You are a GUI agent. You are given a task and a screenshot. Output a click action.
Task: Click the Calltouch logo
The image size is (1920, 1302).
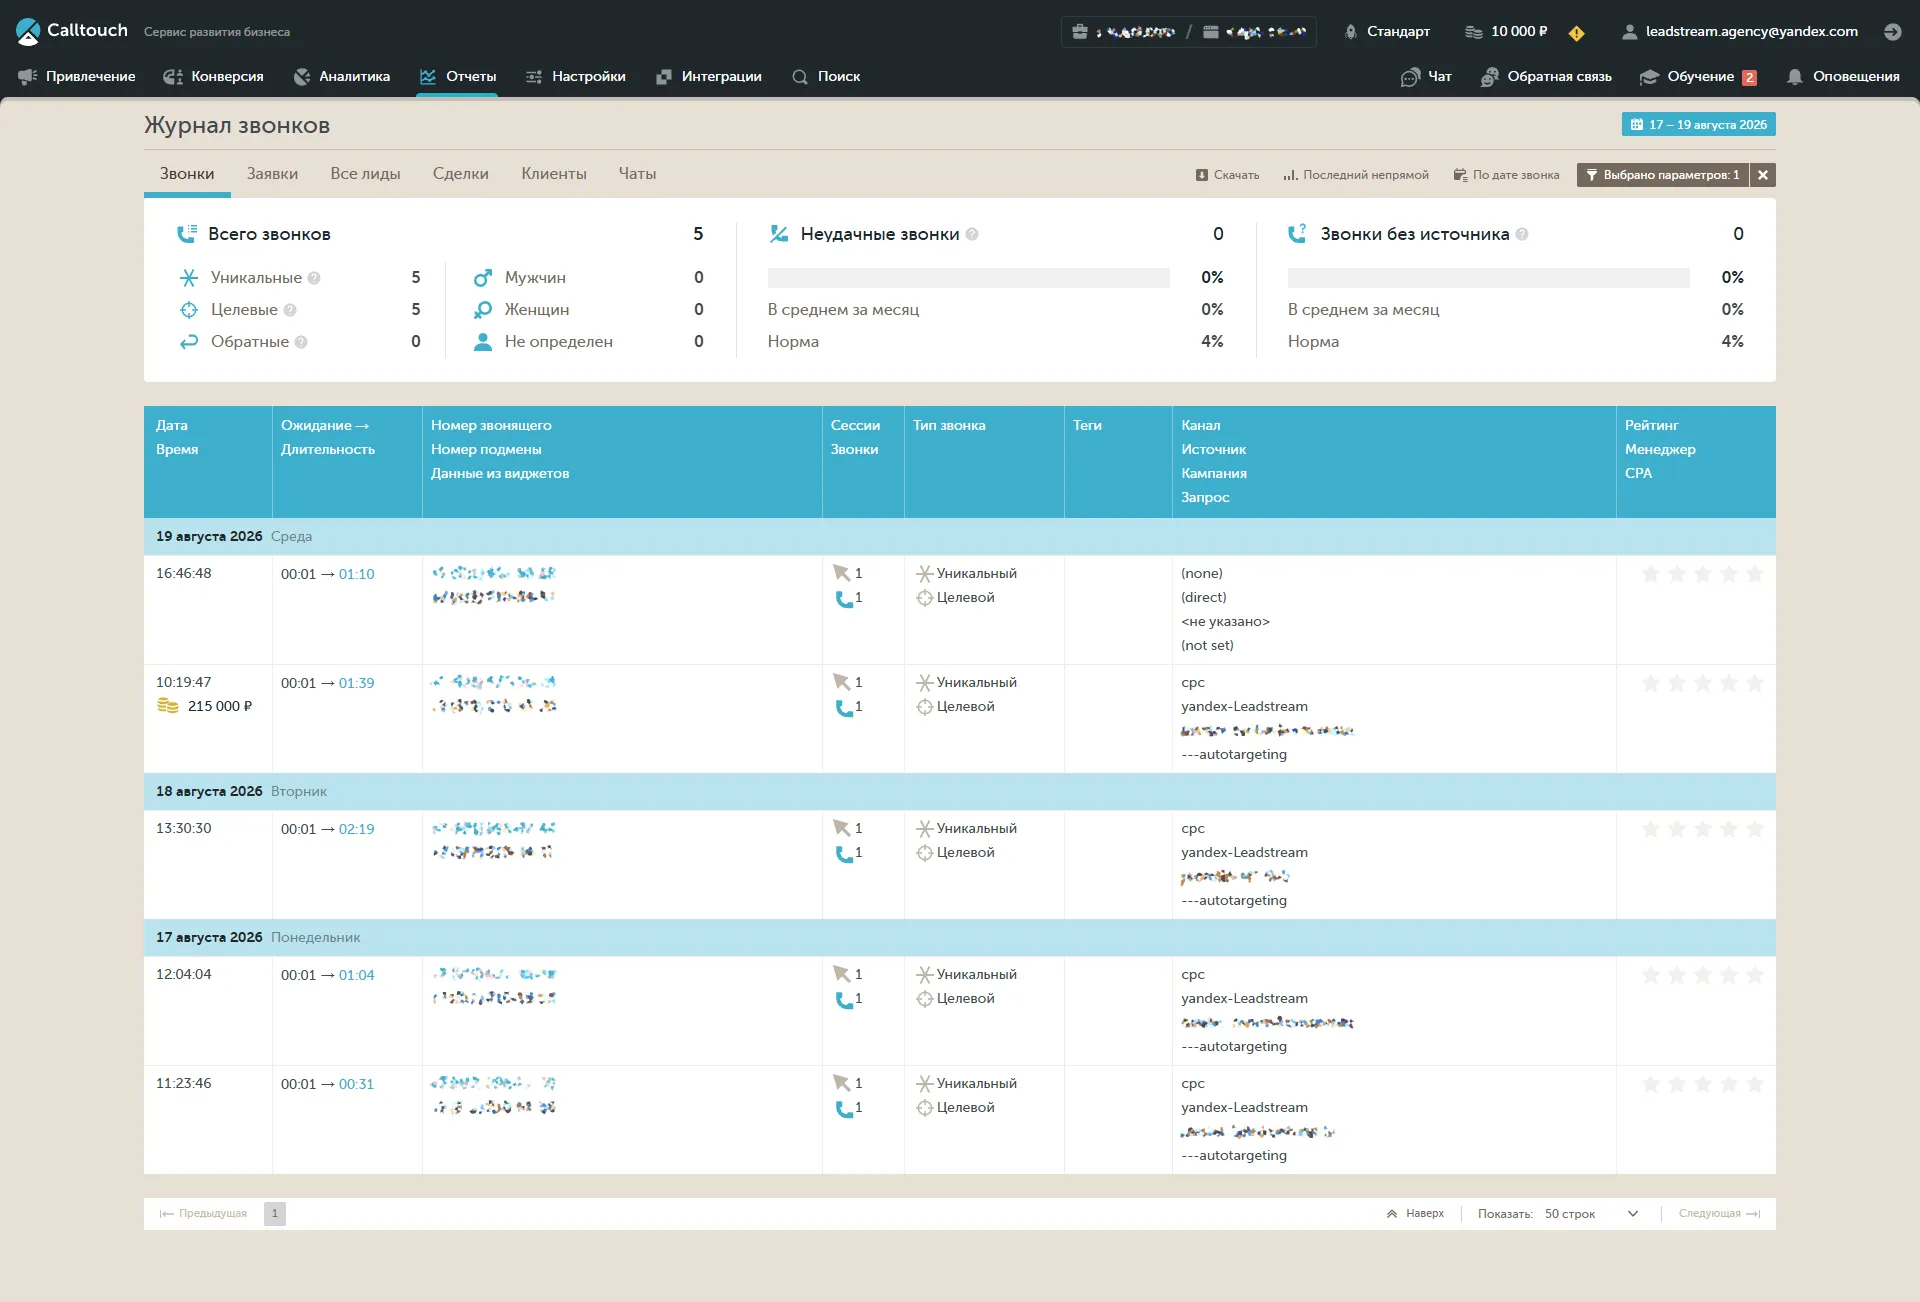[72, 31]
